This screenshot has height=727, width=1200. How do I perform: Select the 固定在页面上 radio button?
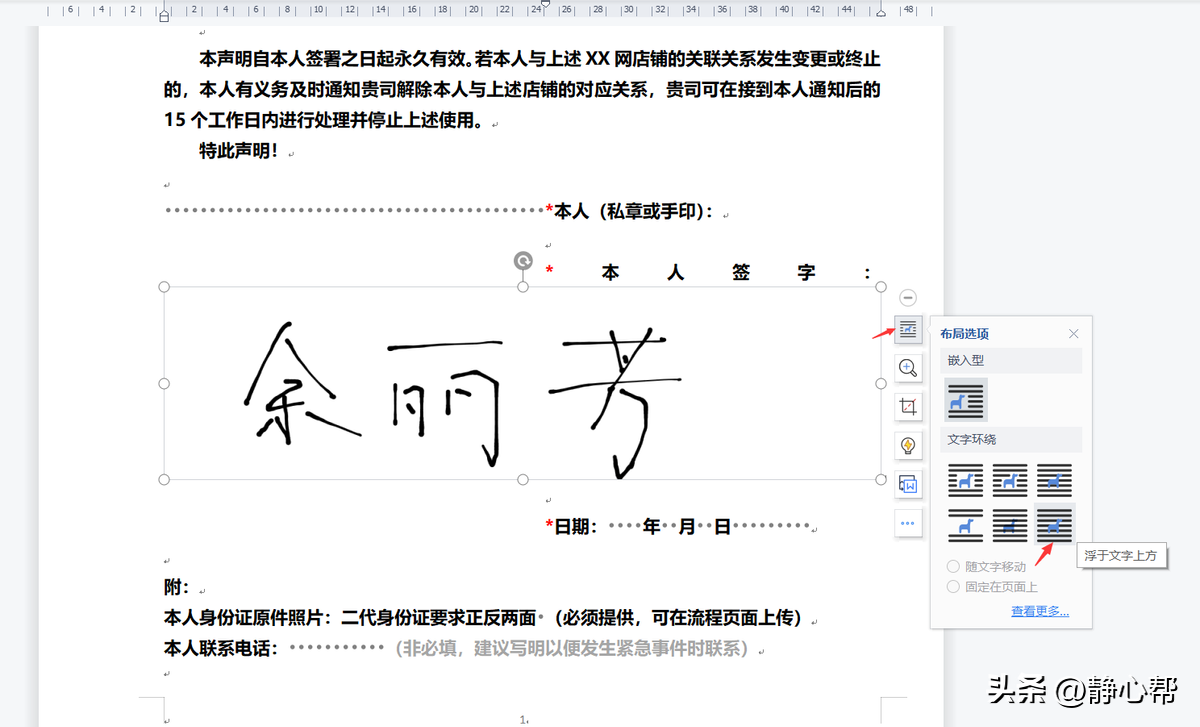coord(951,586)
